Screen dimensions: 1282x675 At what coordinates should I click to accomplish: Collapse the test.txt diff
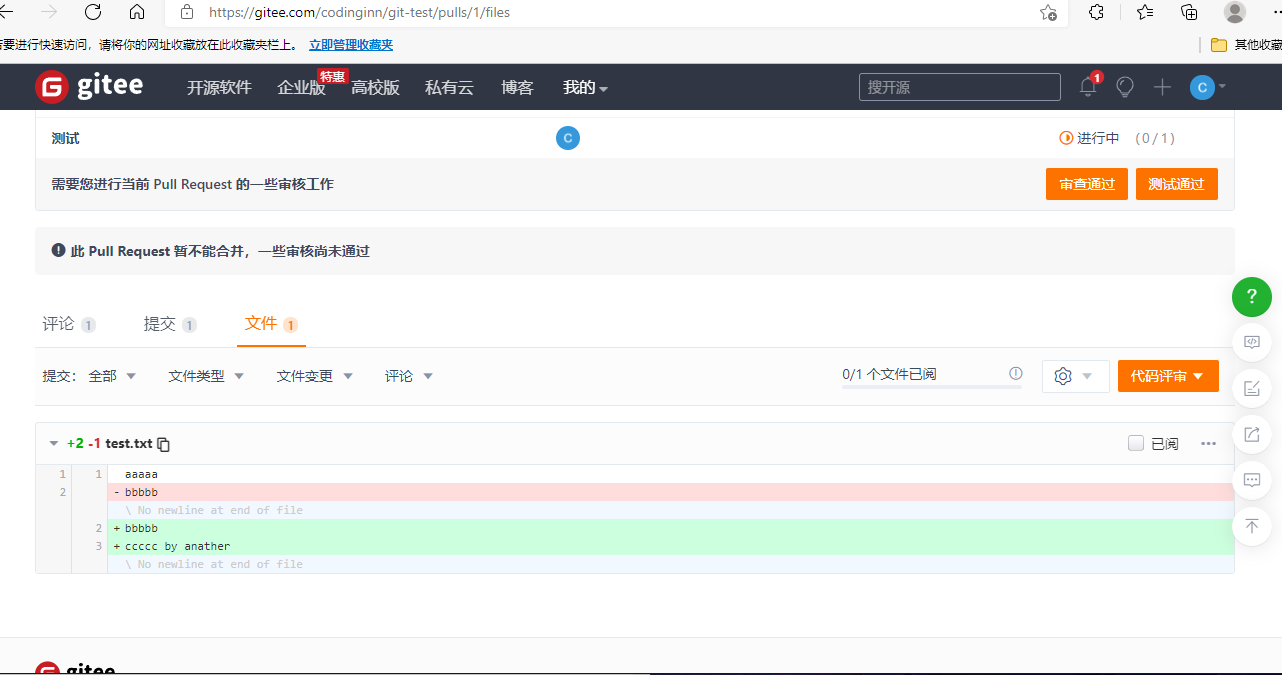pyautogui.click(x=54, y=443)
